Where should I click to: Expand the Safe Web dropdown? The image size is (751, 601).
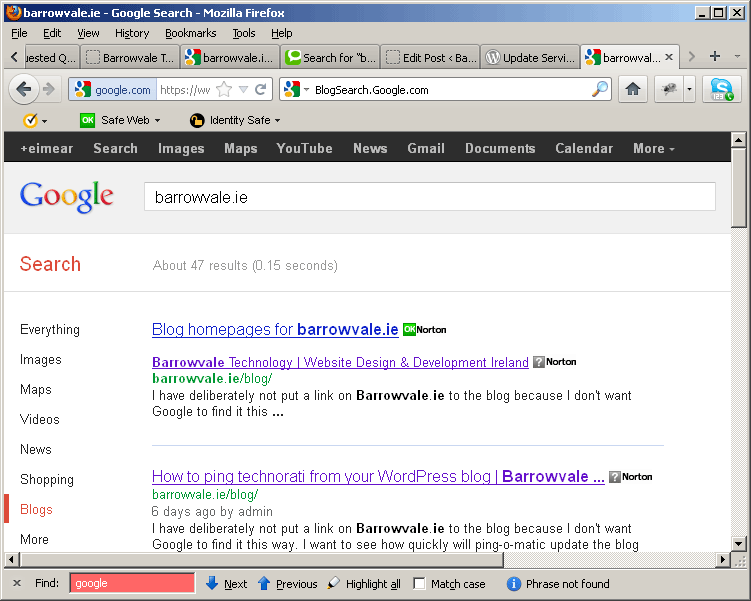click(157, 121)
